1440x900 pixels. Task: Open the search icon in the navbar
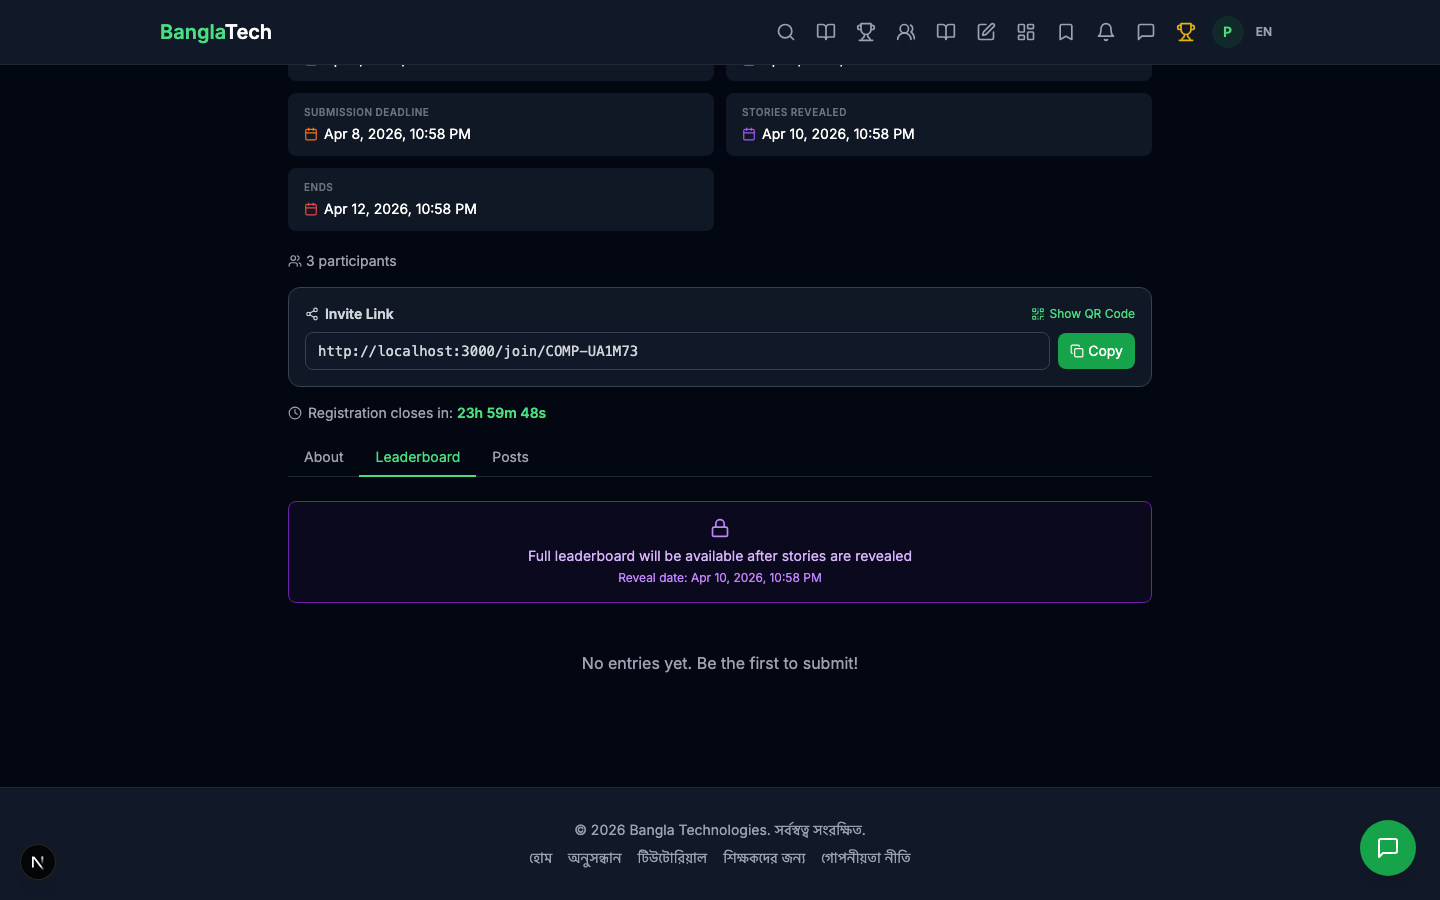[786, 32]
